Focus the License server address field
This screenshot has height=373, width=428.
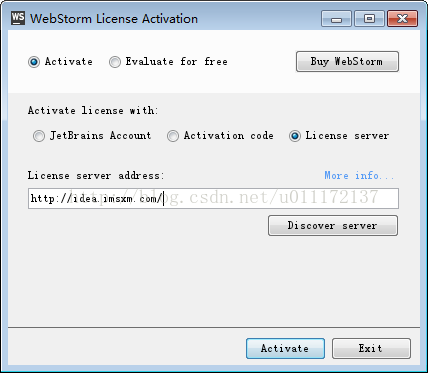coord(213,199)
